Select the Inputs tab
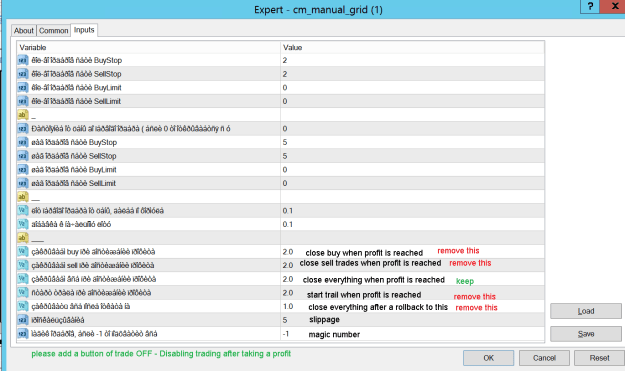 84,30
